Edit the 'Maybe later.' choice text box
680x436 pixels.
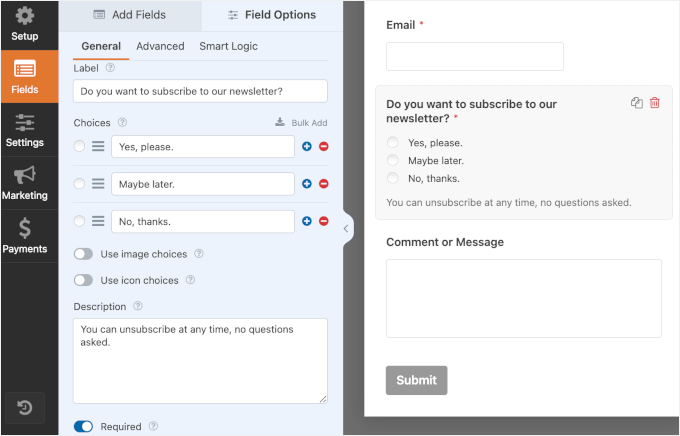(203, 184)
